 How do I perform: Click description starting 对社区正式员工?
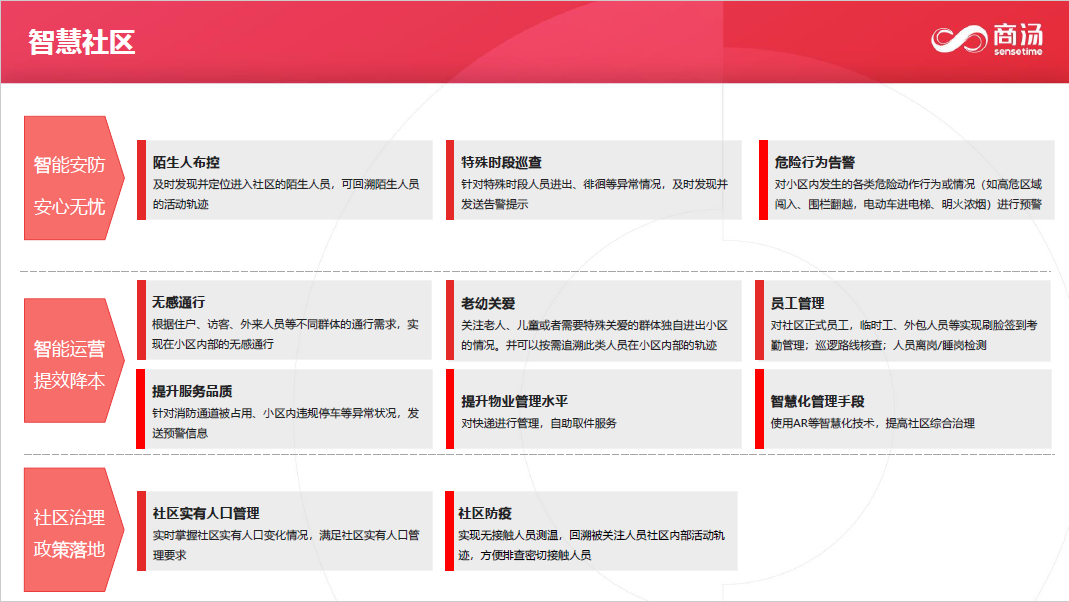coord(904,335)
